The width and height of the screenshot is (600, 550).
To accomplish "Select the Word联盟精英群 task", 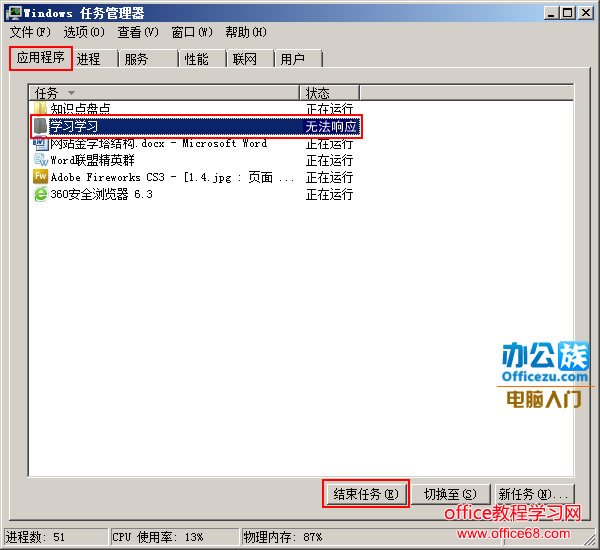I will coord(92,160).
